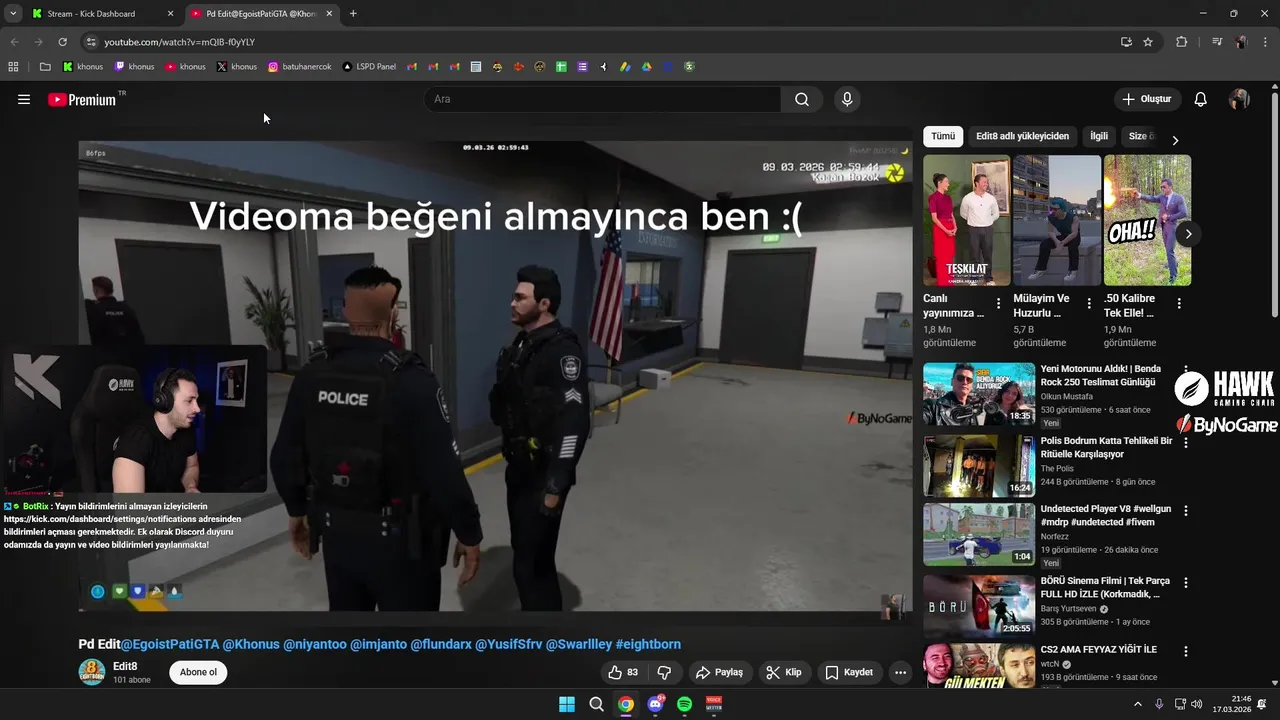Open the bookmarks folder icon

point(45,67)
